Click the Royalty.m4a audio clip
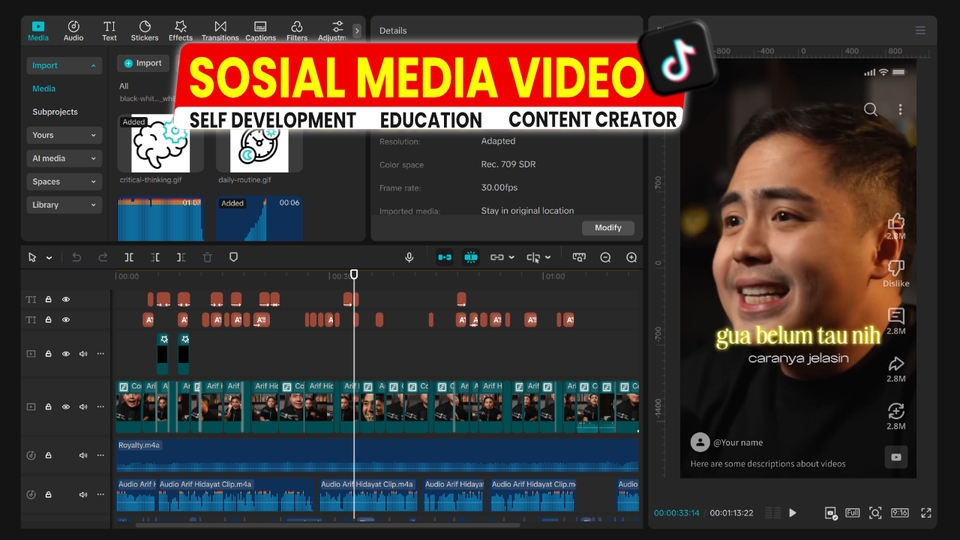 click(377, 456)
